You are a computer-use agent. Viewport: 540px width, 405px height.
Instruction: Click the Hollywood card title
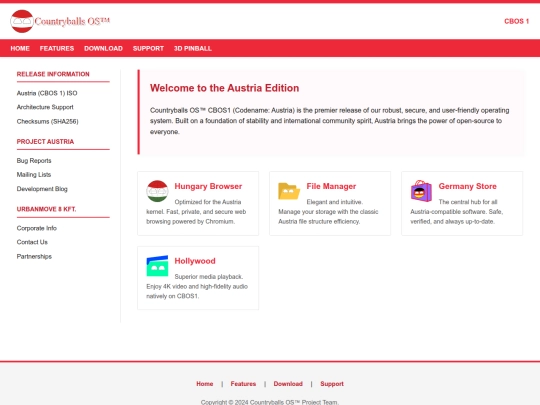pos(195,261)
